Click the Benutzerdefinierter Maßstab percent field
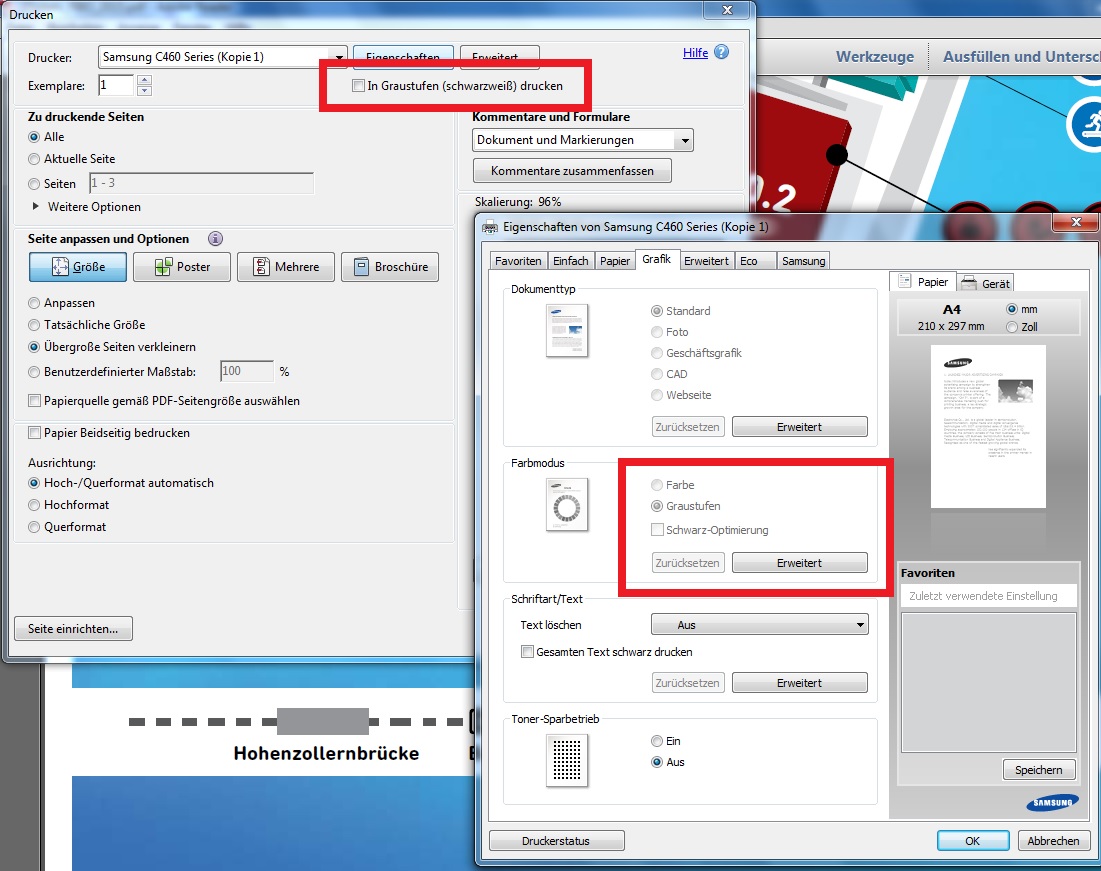 click(247, 371)
